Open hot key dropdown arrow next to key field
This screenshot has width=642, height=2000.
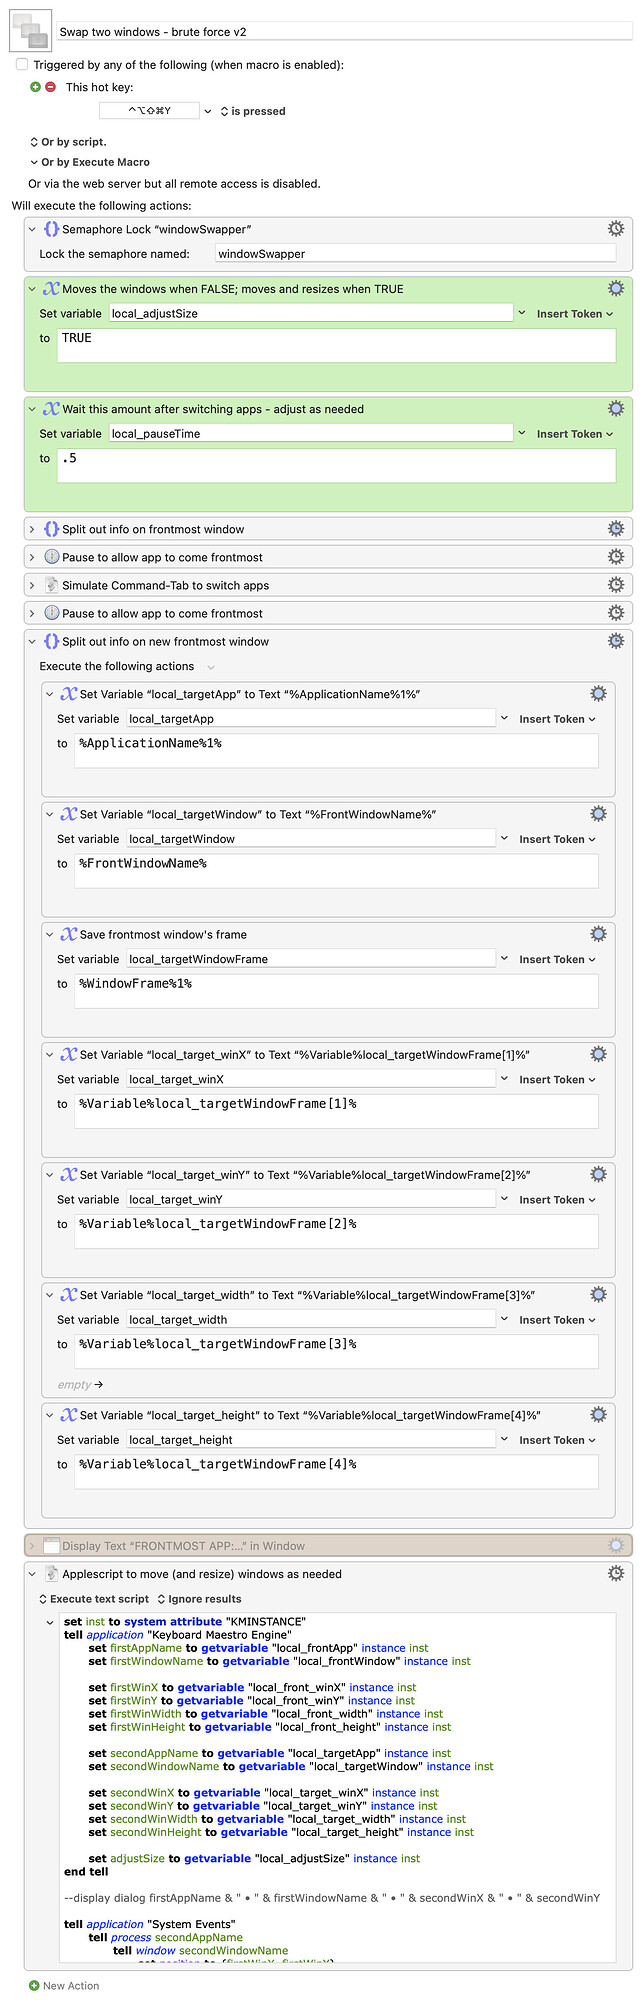(x=208, y=111)
